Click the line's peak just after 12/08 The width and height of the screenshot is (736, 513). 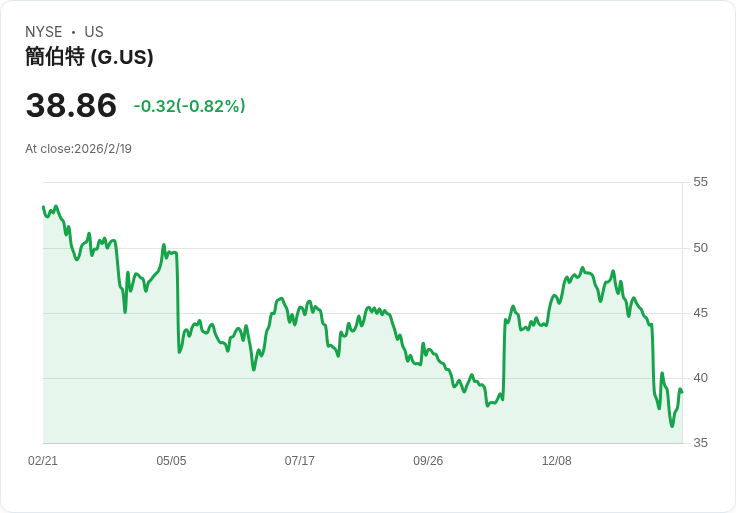[x=582, y=268]
